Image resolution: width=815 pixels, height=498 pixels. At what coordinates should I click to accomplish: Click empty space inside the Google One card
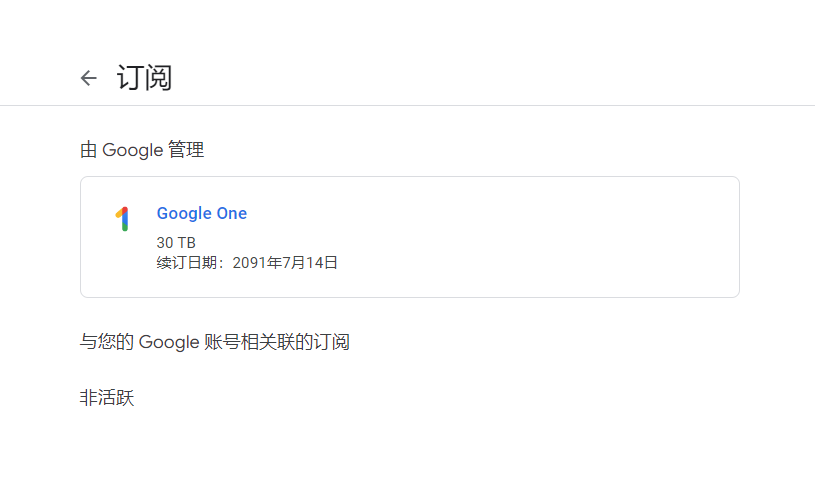tap(520, 237)
